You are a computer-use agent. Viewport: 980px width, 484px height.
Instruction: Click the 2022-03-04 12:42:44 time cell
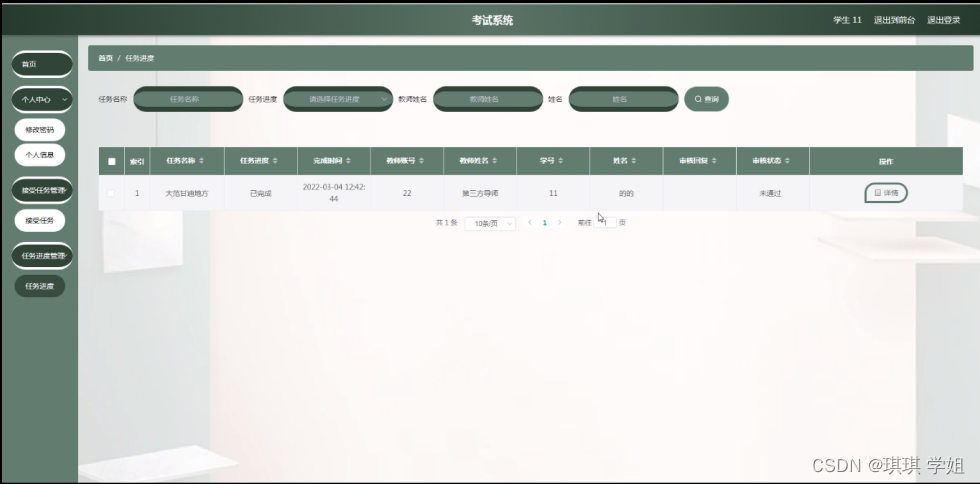pos(334,193)
